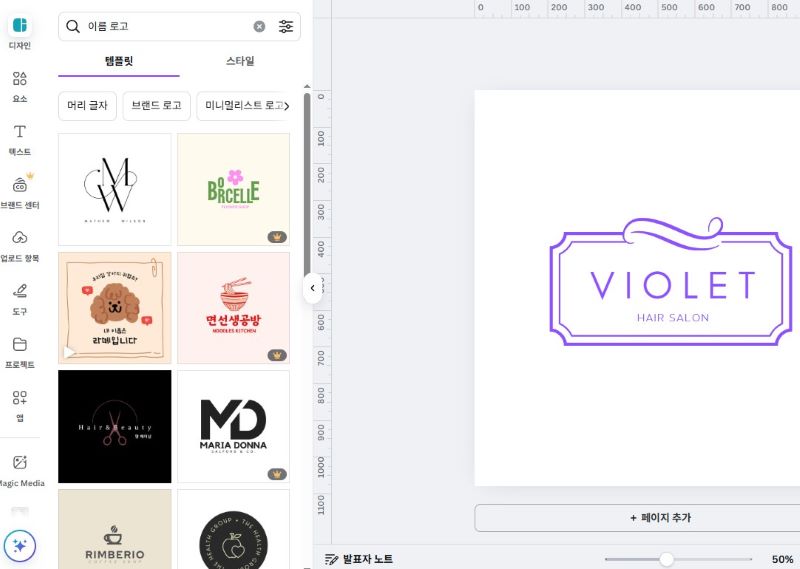Open the 요소 elements panel

20,87
